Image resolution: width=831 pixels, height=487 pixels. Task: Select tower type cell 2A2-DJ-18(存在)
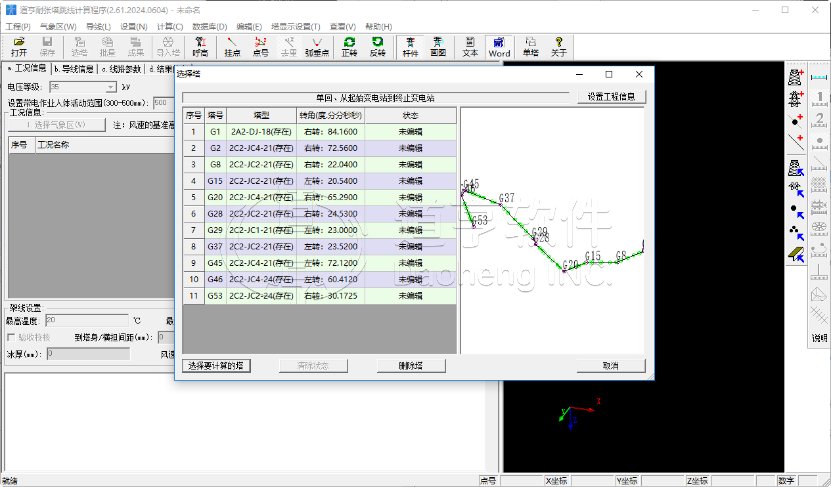click(x=261, y=131)
